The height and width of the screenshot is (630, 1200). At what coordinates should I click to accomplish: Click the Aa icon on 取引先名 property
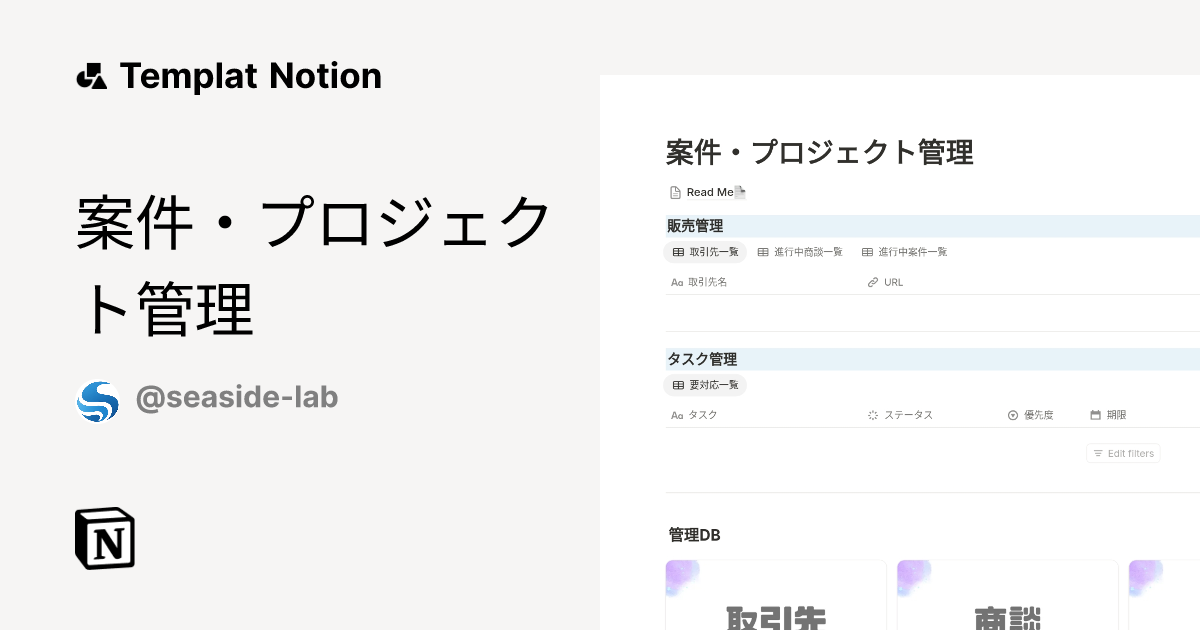tap(677, 283)
